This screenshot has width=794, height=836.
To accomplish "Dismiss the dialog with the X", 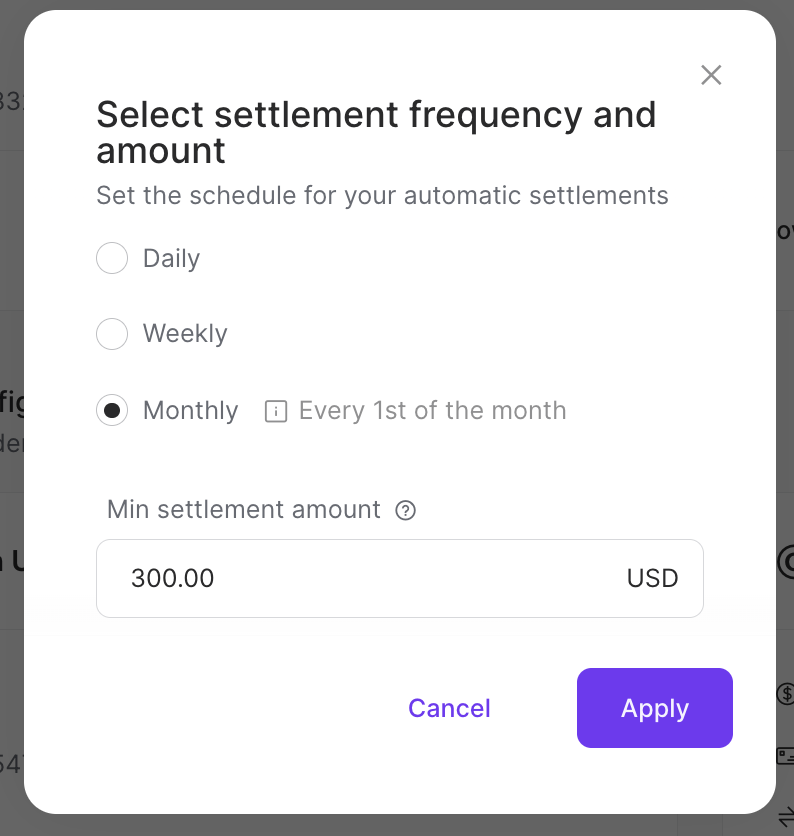I will (711, 75).
